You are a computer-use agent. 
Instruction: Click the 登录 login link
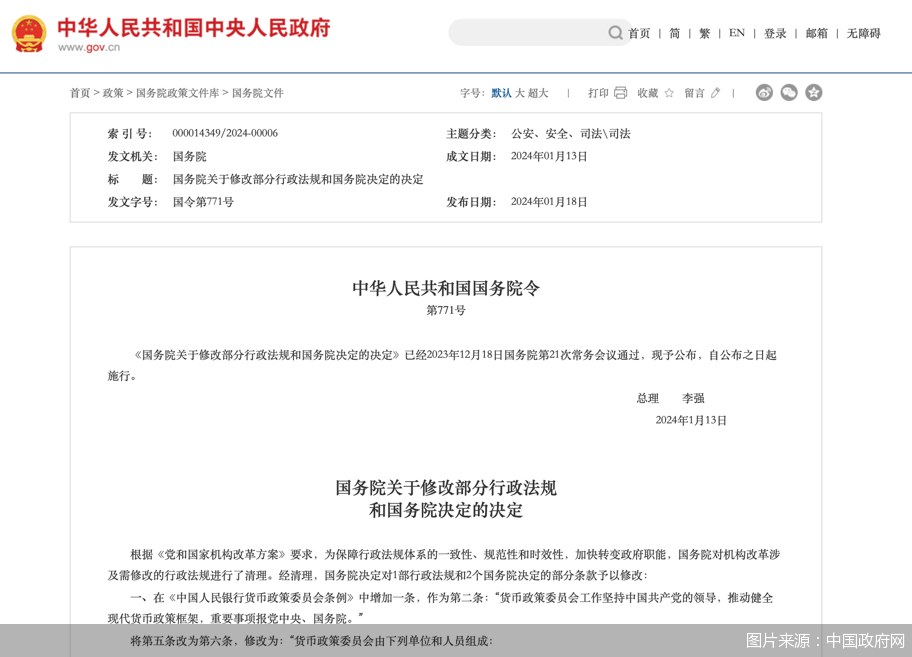(x=775, y=33)
